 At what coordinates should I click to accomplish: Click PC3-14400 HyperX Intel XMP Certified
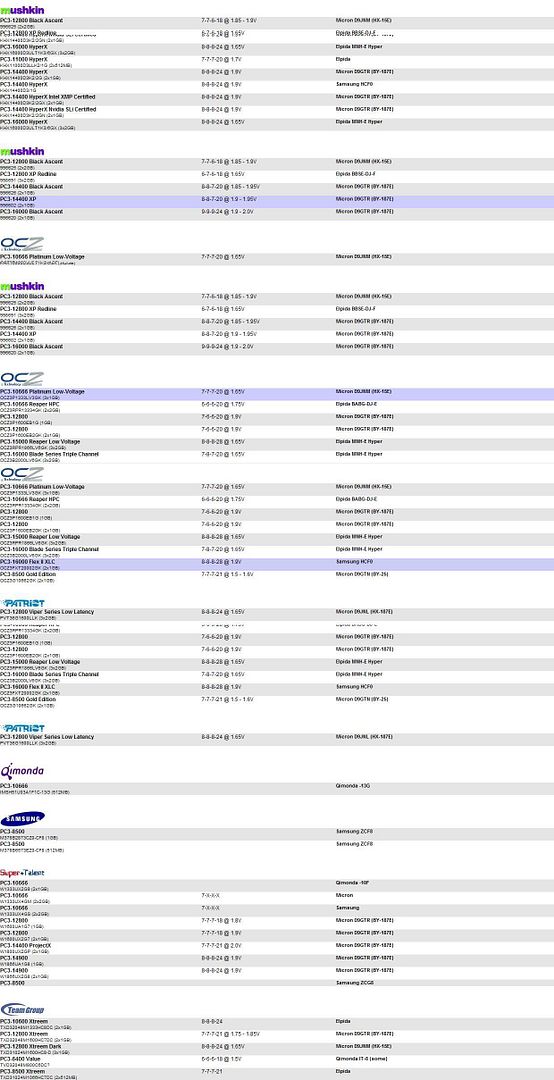pyautogui.click(x=48, y=97)
